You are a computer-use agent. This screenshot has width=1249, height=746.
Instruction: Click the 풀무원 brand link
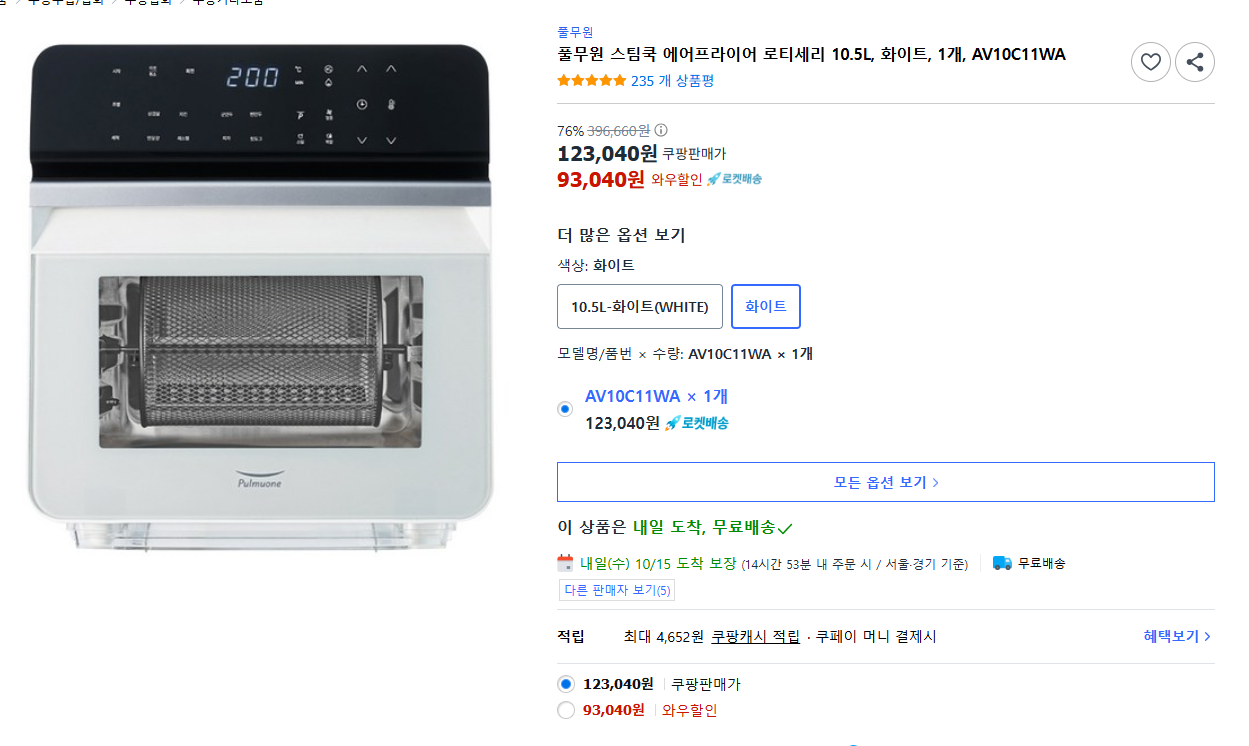pyautogui.click(x=575, y=32)
